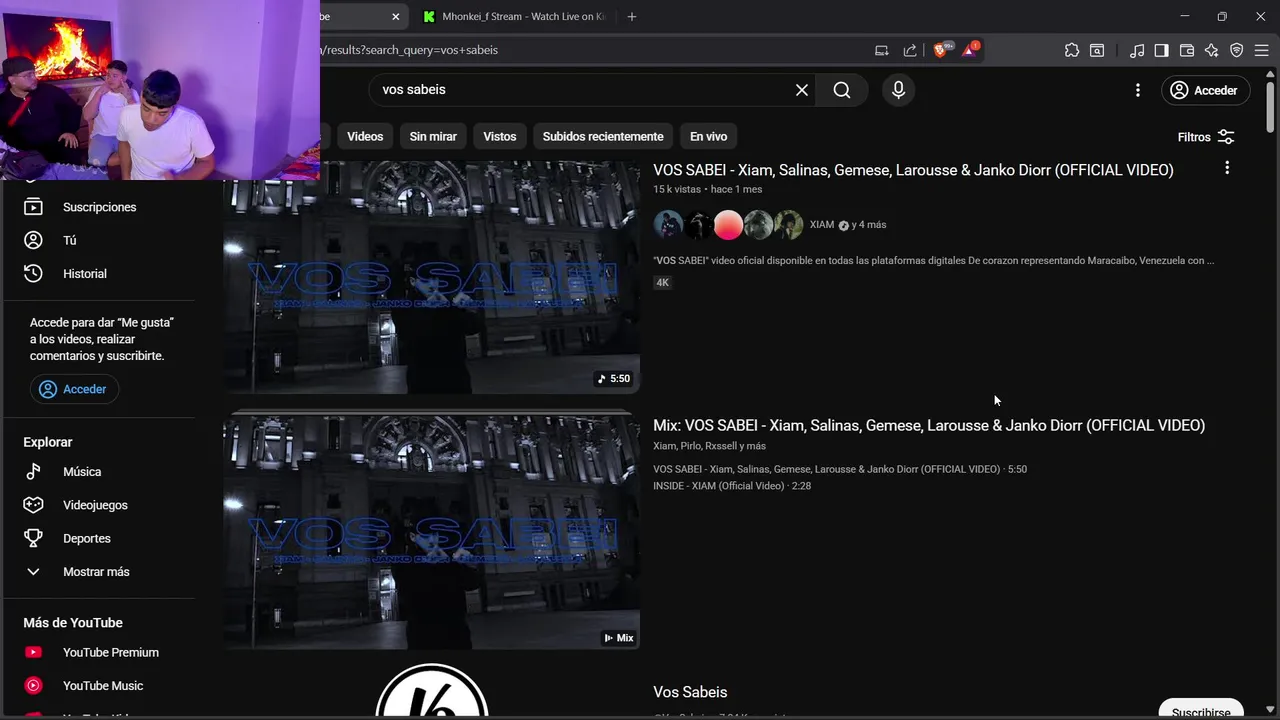Click the Brave Shields lion icon
Screen dimensions: 1280x720
941,50
